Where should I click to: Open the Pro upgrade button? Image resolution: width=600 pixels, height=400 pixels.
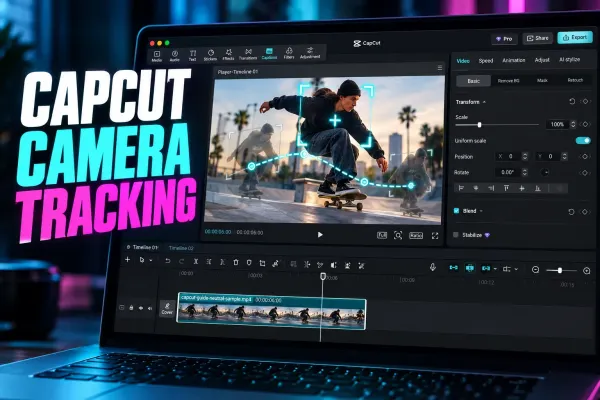coord(504,39)
